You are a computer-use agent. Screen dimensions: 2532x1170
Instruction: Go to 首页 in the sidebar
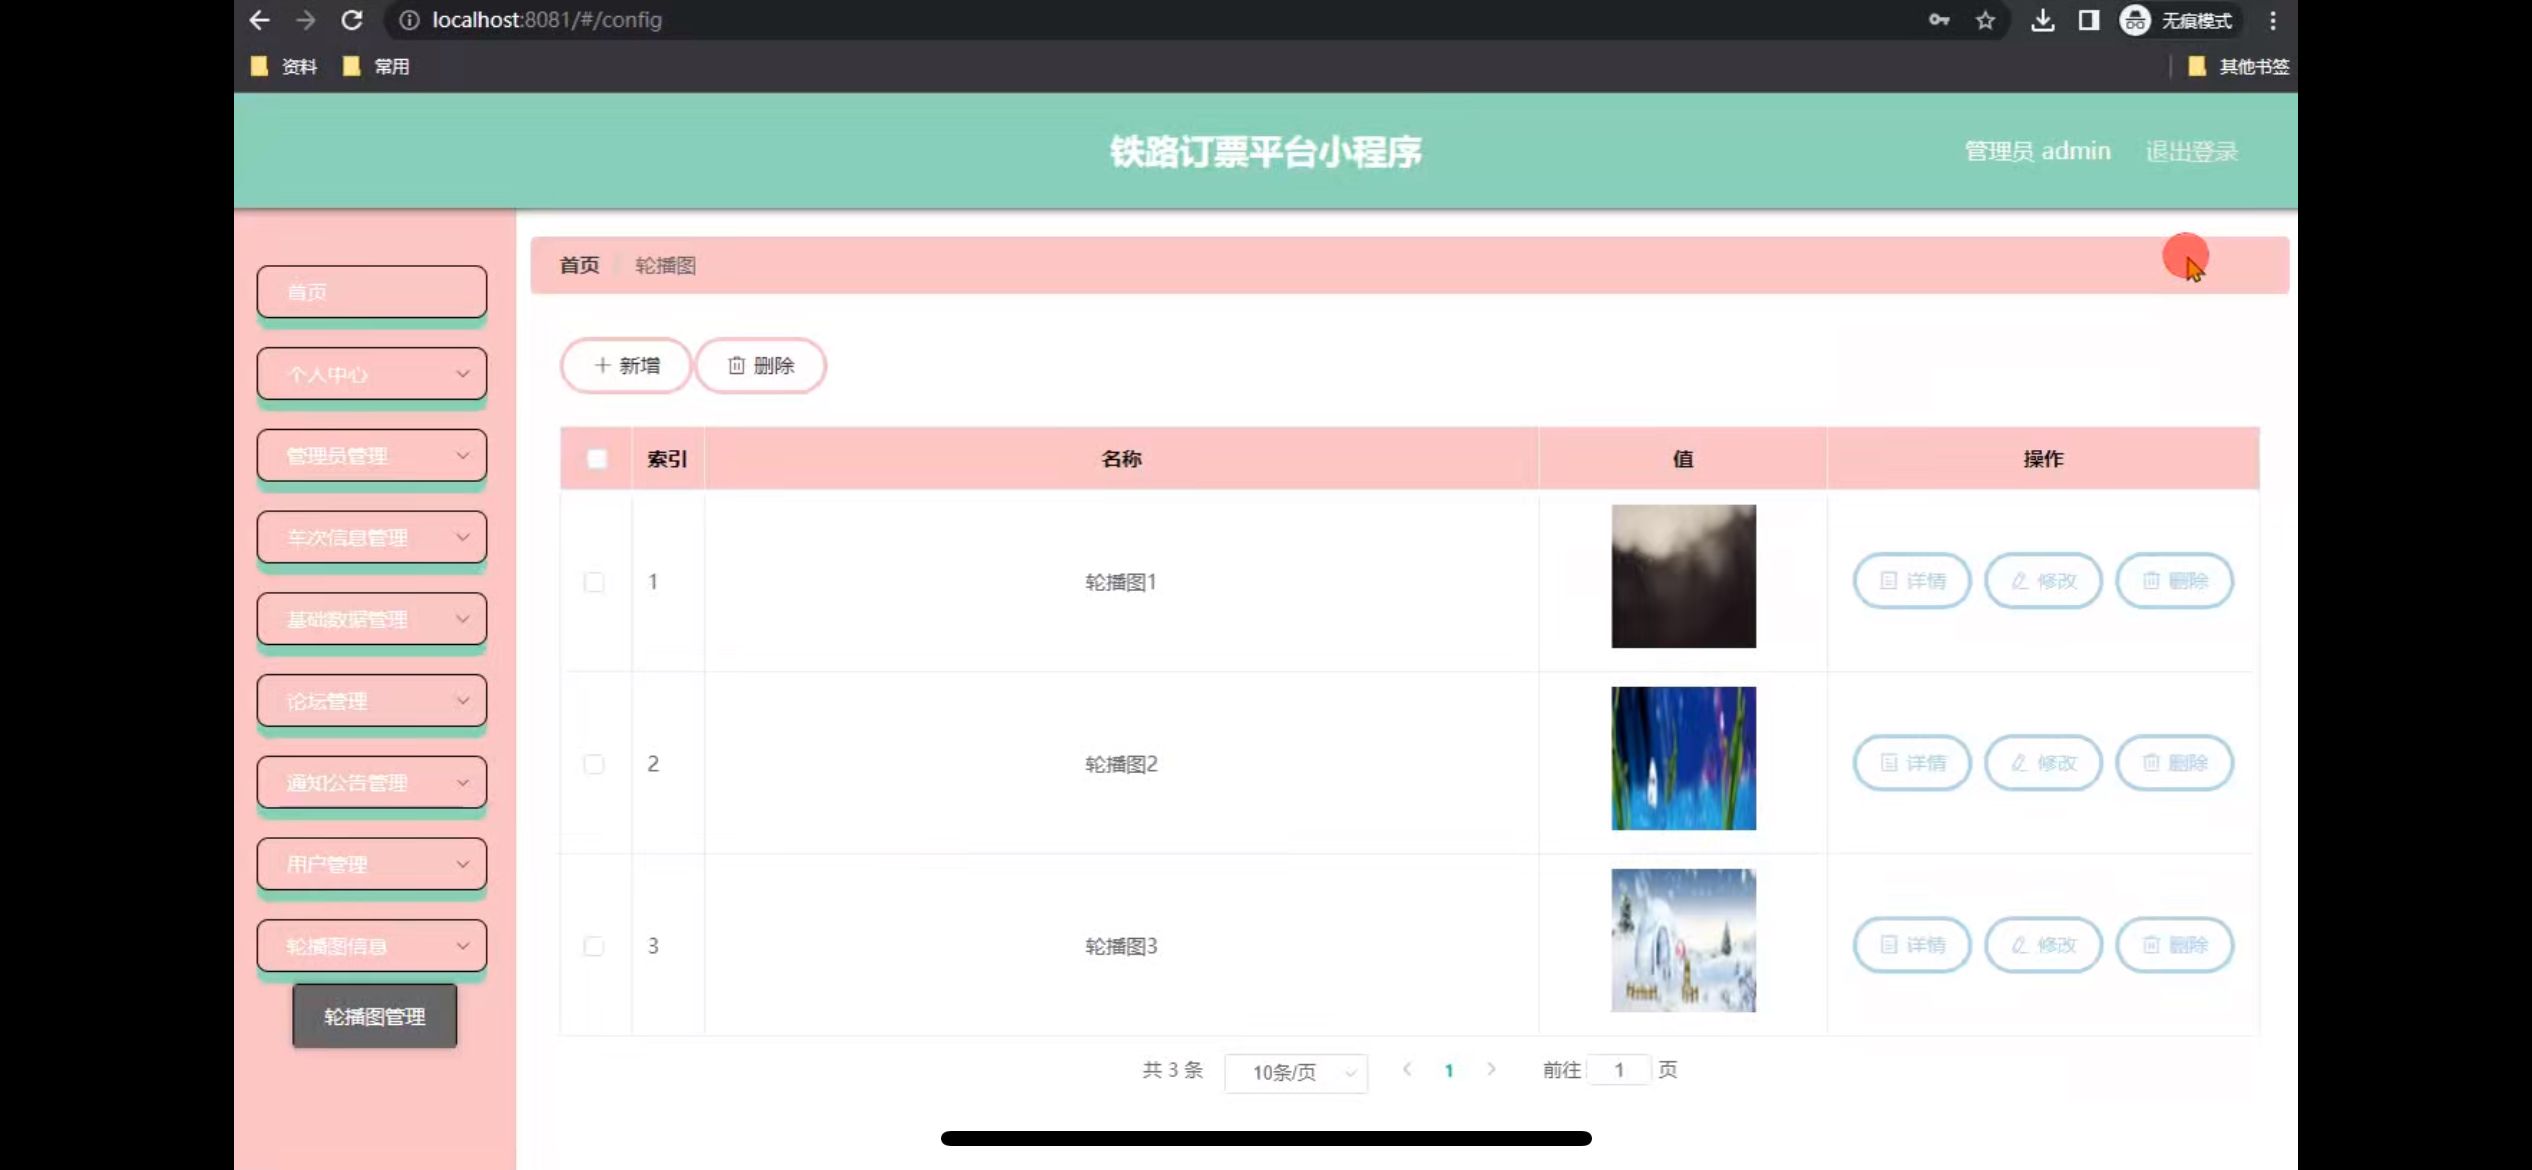[x=372, y=292]
